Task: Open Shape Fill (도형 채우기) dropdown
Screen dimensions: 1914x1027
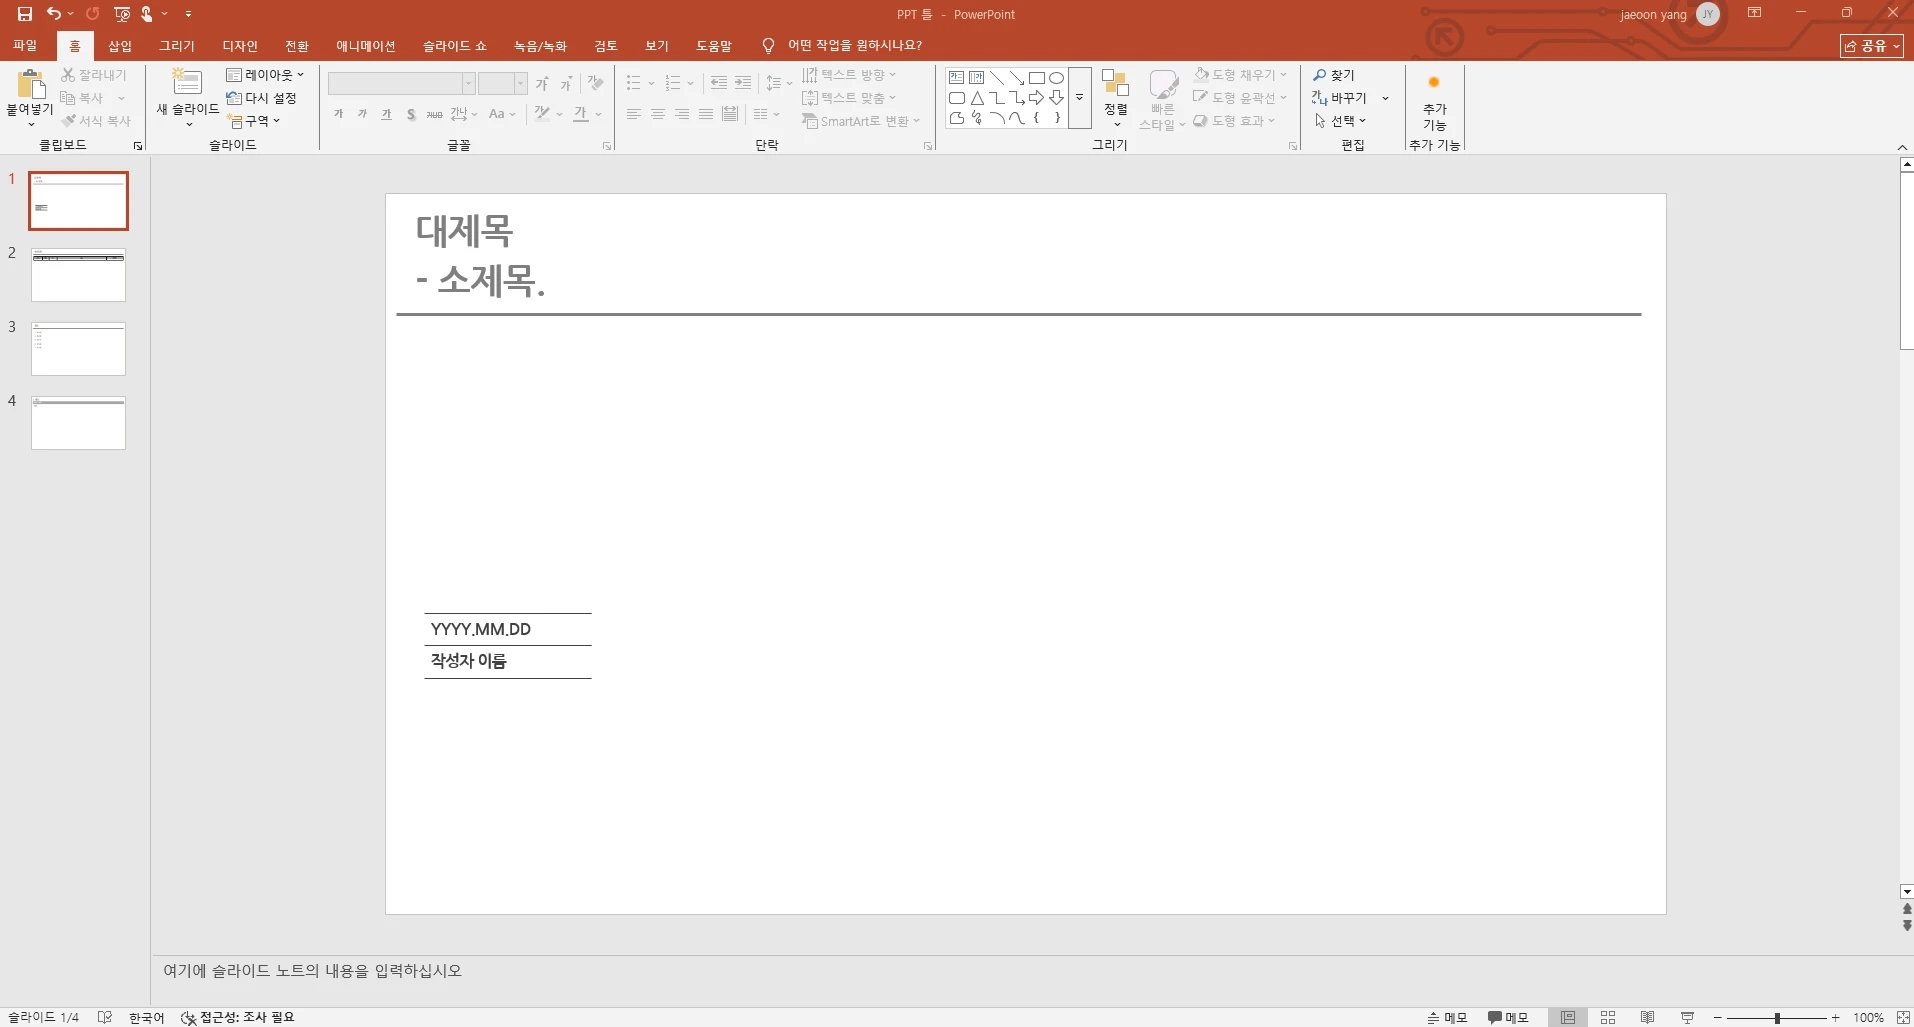Action: [x=1241, y=75]
